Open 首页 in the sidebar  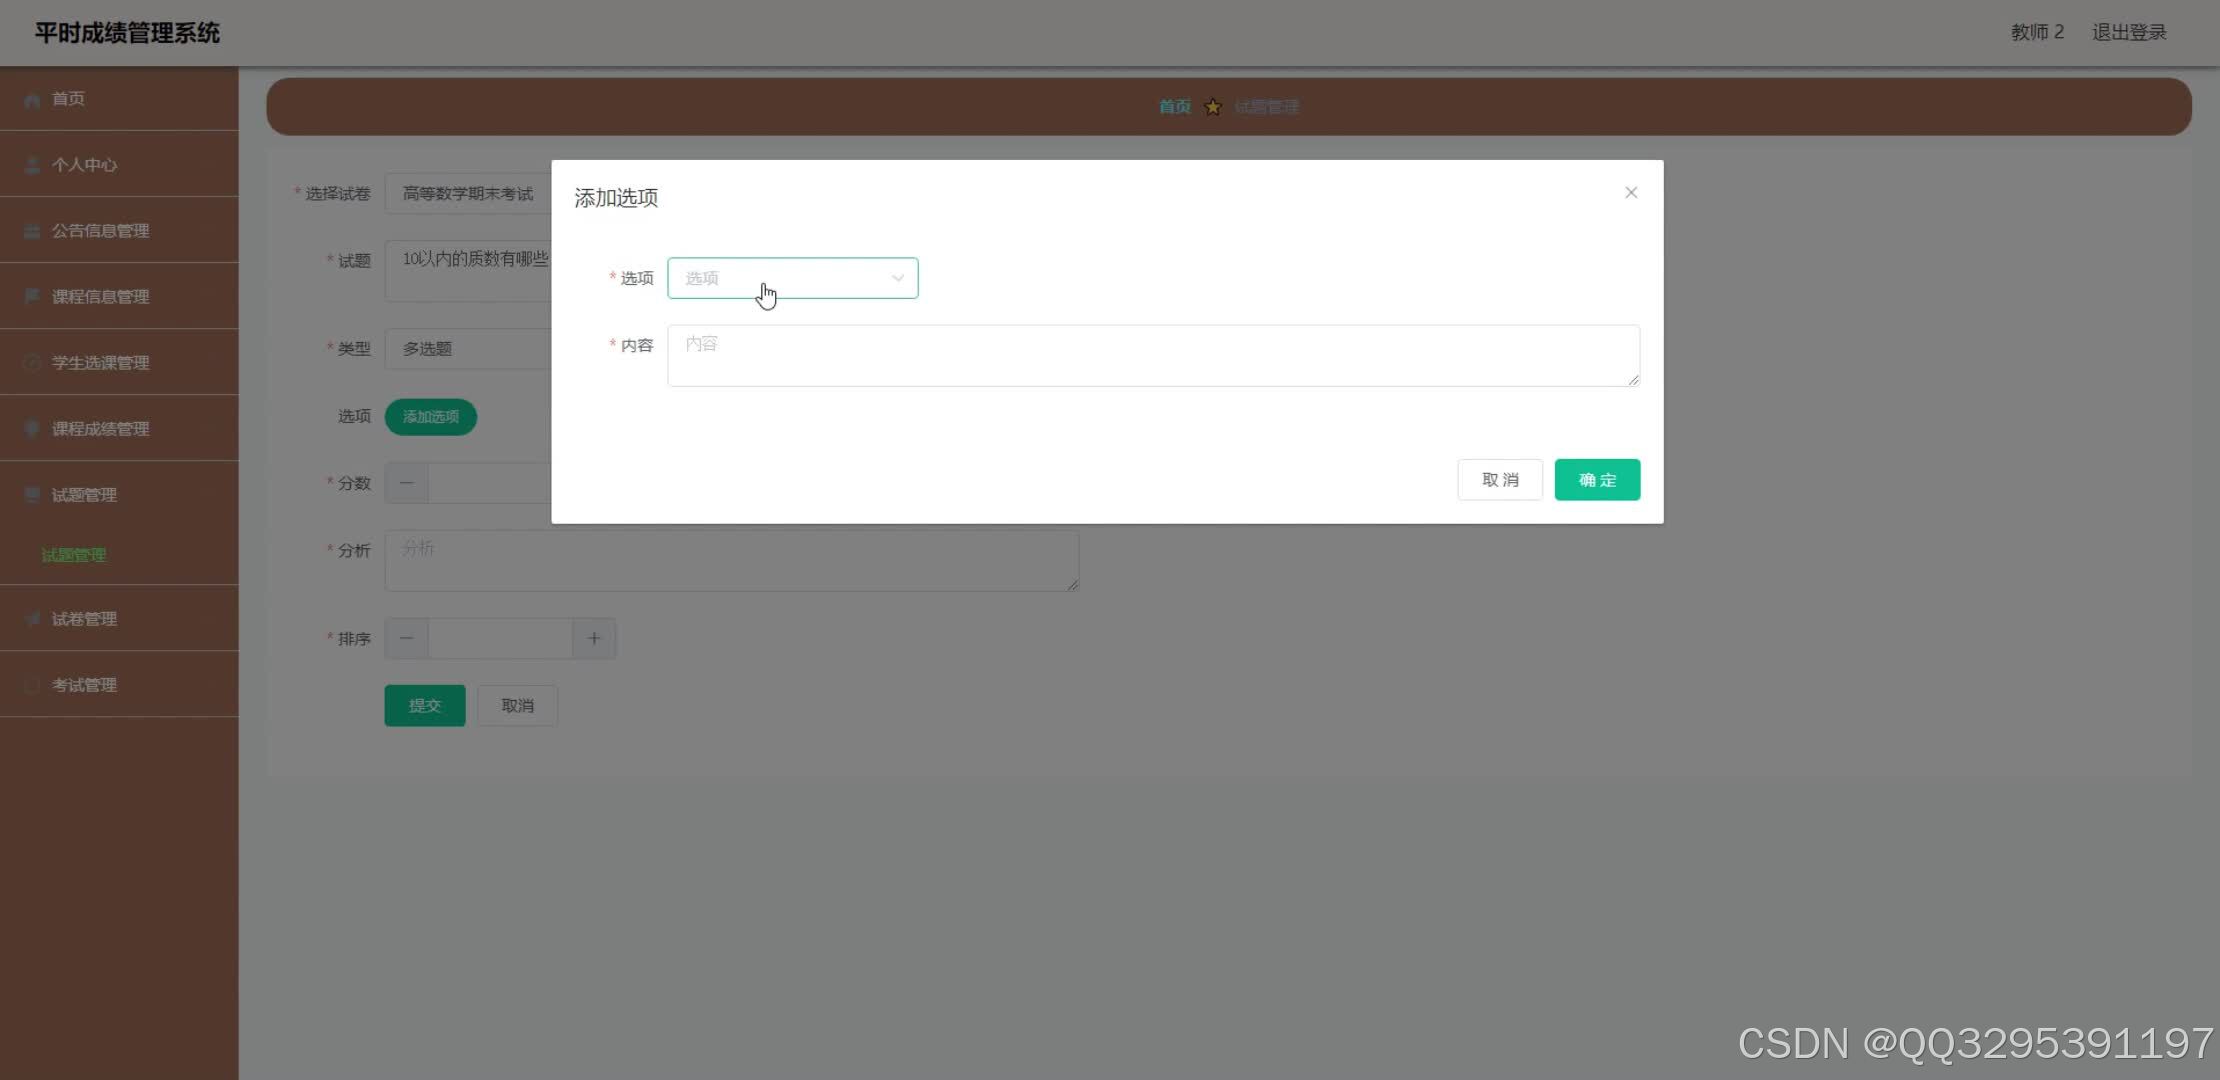click(x=119, y=98)
